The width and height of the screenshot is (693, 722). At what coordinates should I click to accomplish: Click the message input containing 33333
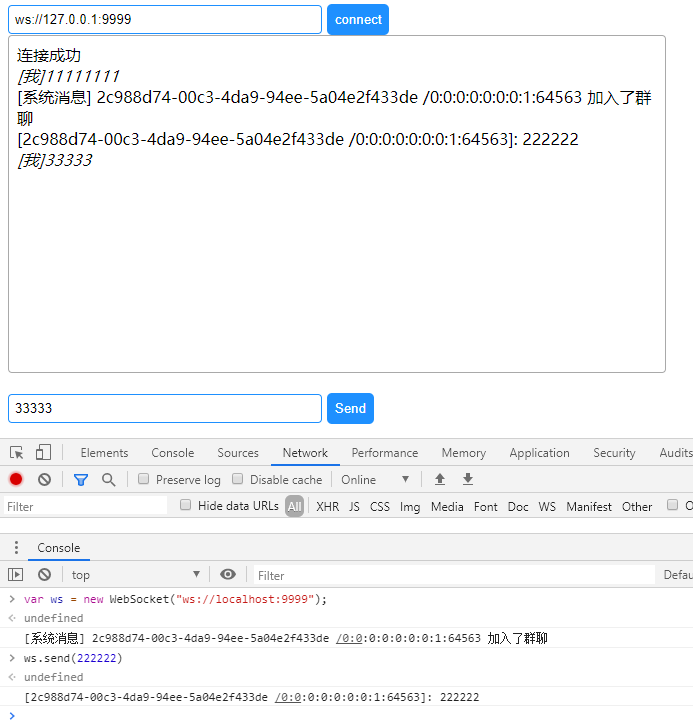(x=165, y=408)
